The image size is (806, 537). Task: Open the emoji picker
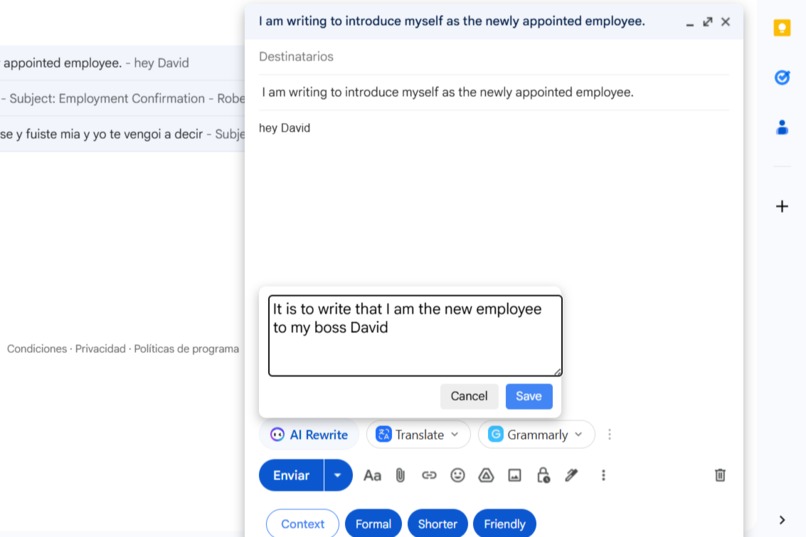point(457,475)
